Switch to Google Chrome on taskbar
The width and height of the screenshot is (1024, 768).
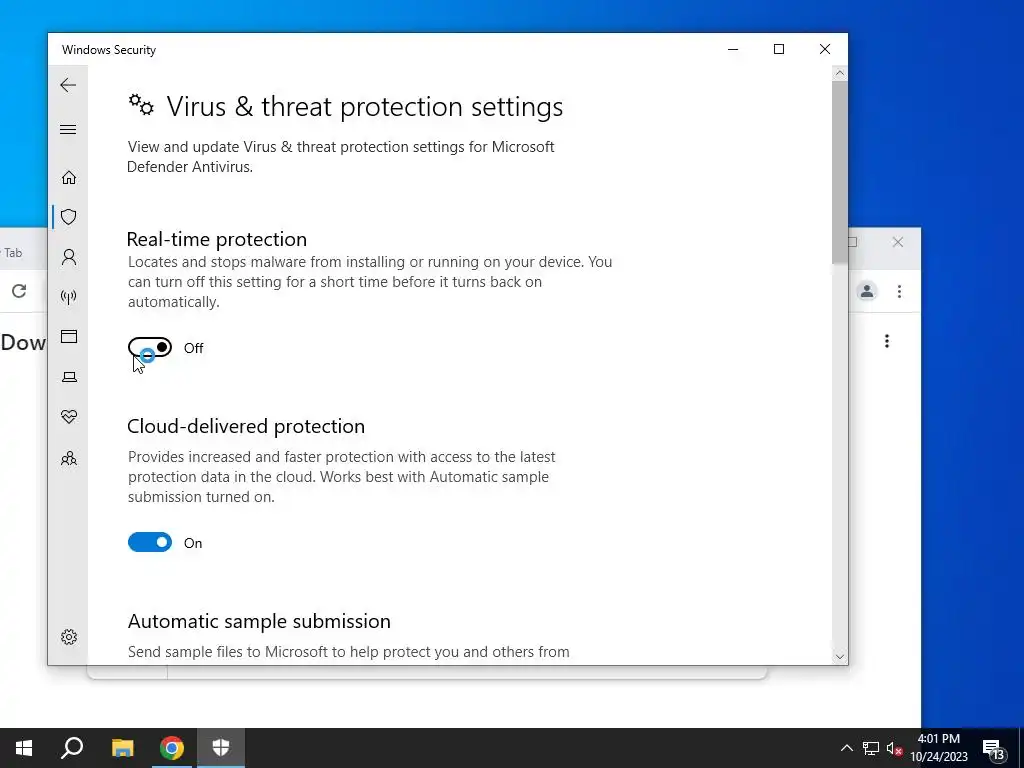click(172, 748)
